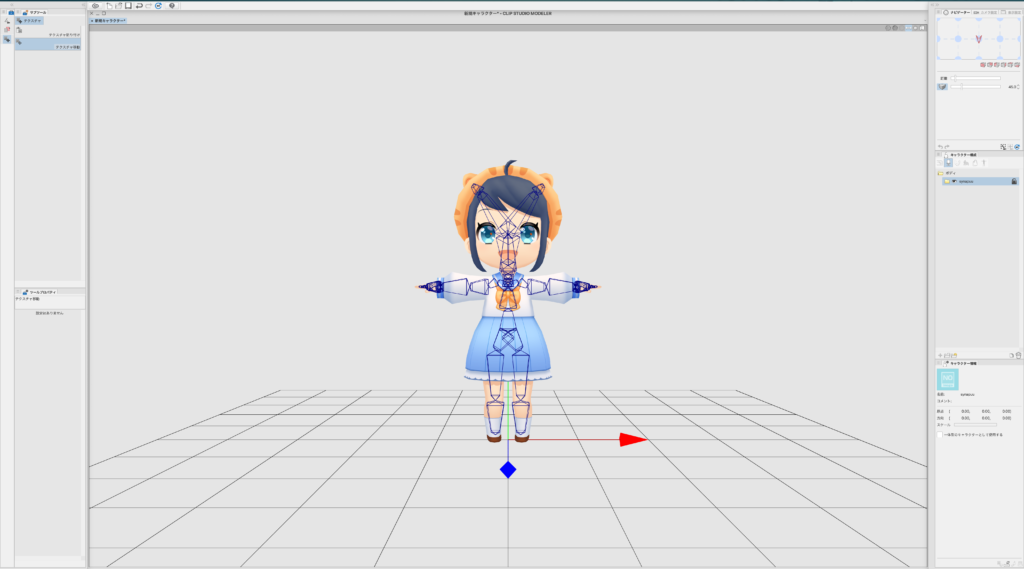Image resolution: width=1024 pixels, height=569 pixels.
Task: Duplicate item with the copy icon
Action: click(x=1012, y=355)
